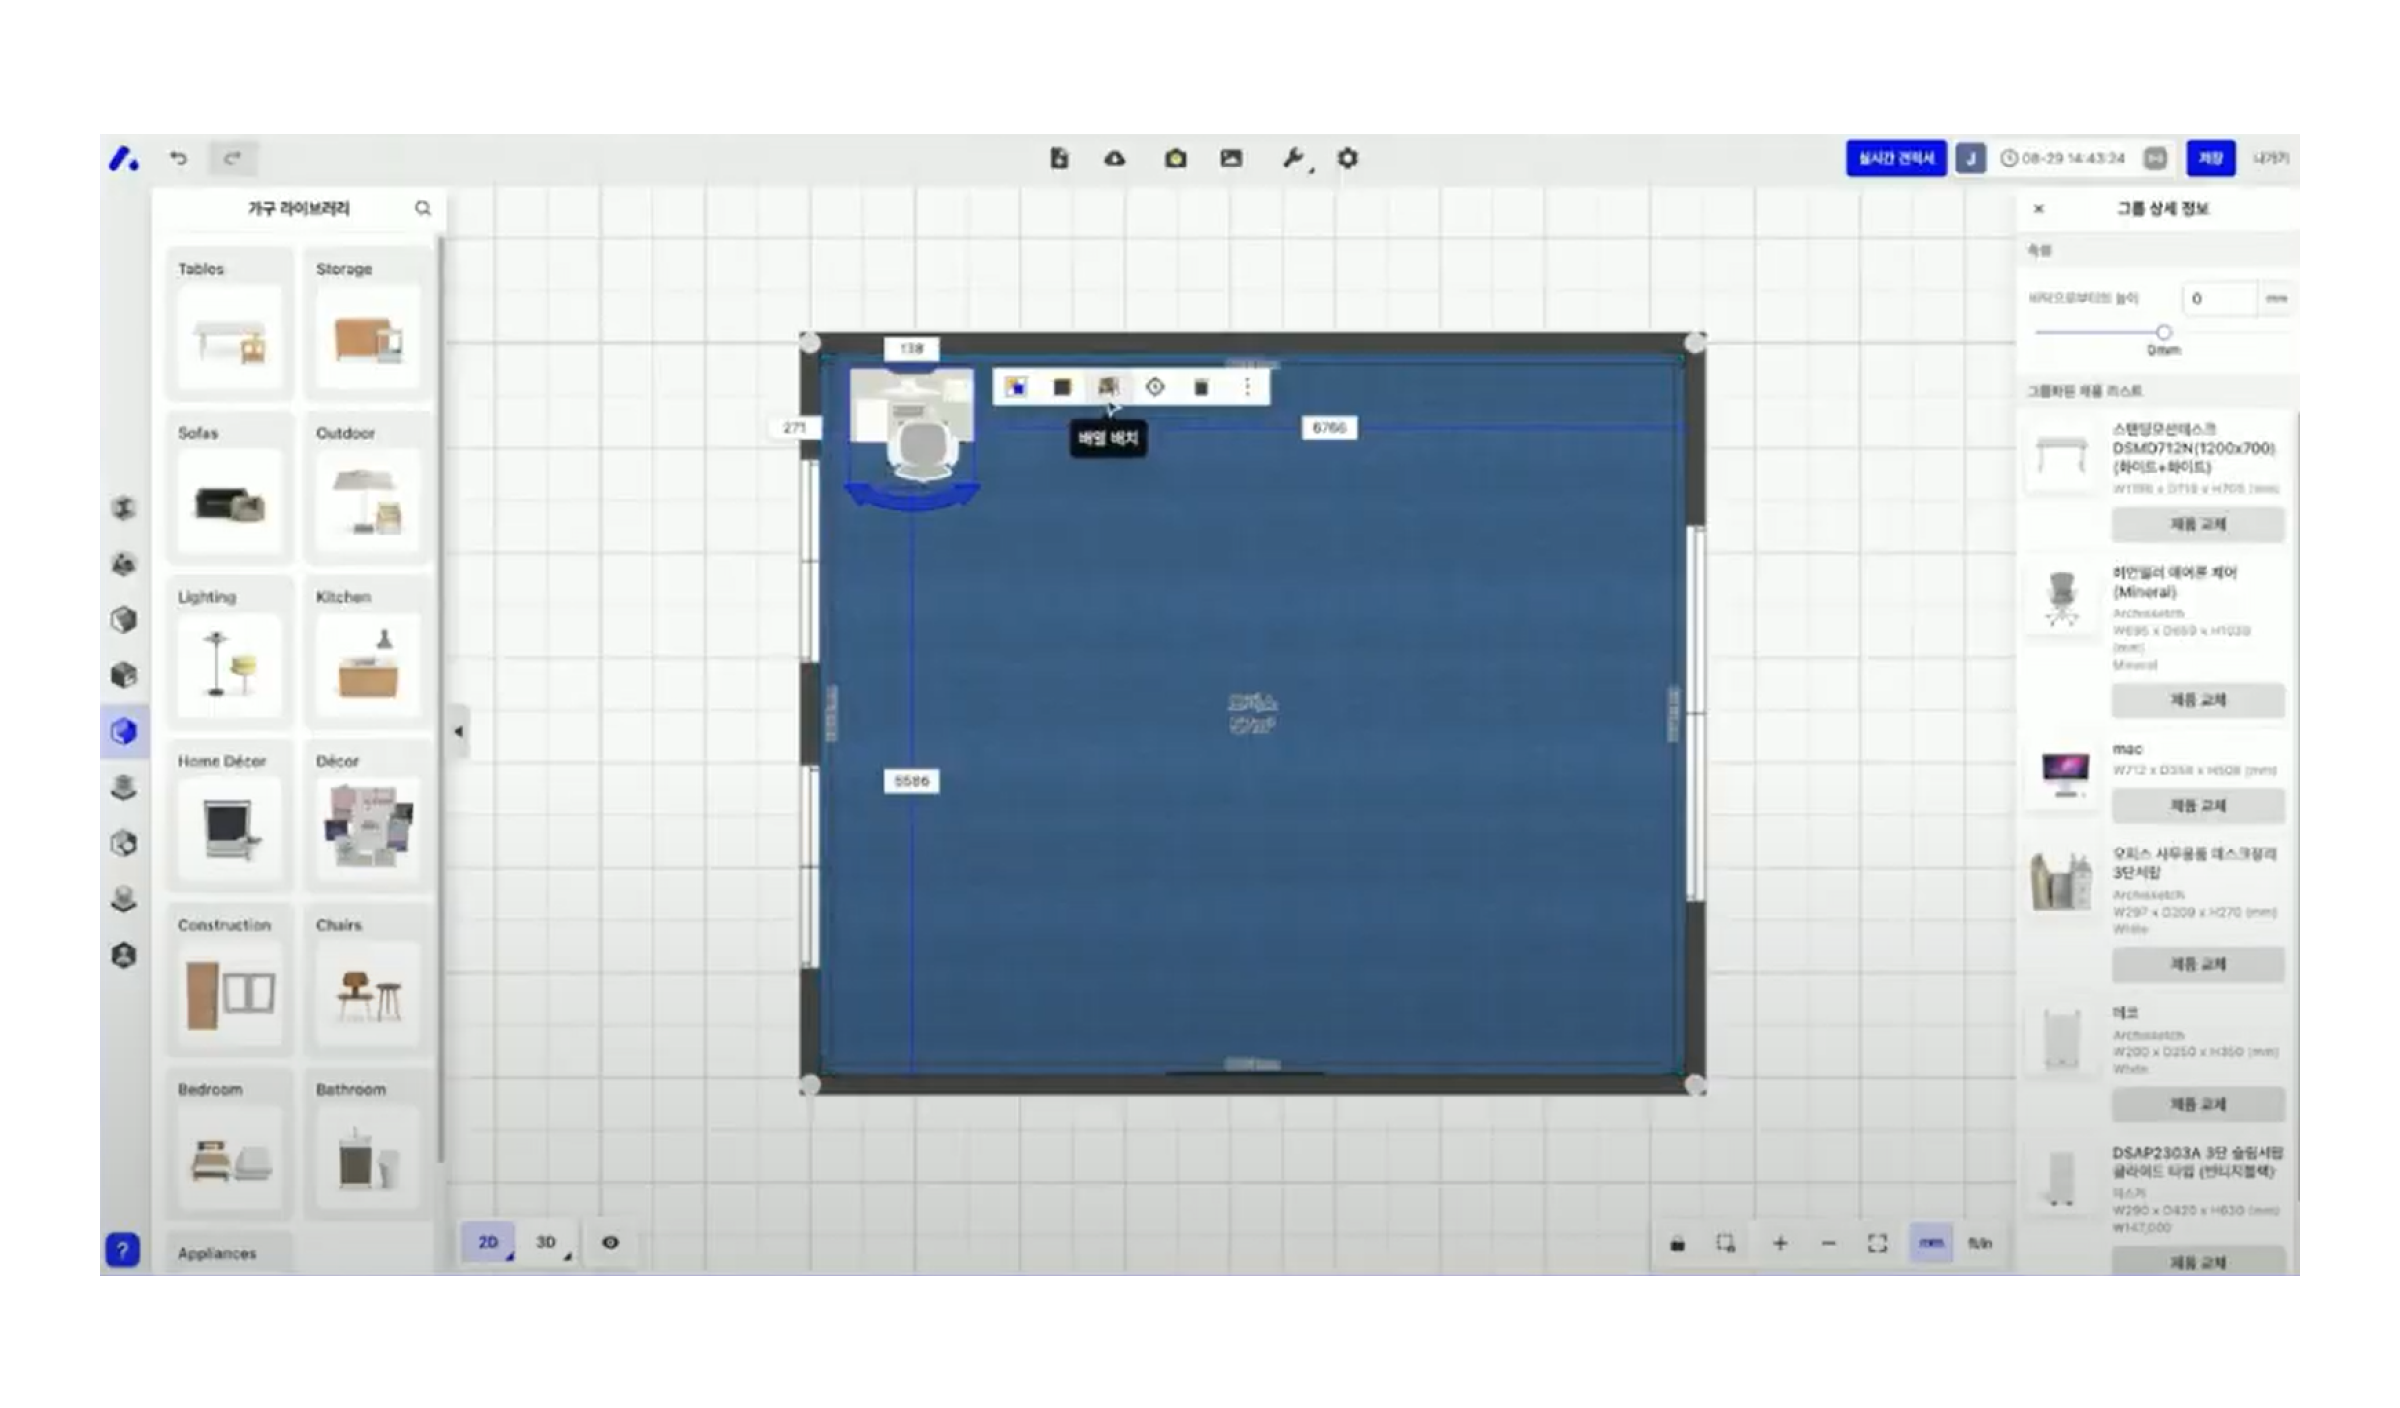
Task: Toggle visibility with the eye icon
Action: click(x=610, y=1242)
